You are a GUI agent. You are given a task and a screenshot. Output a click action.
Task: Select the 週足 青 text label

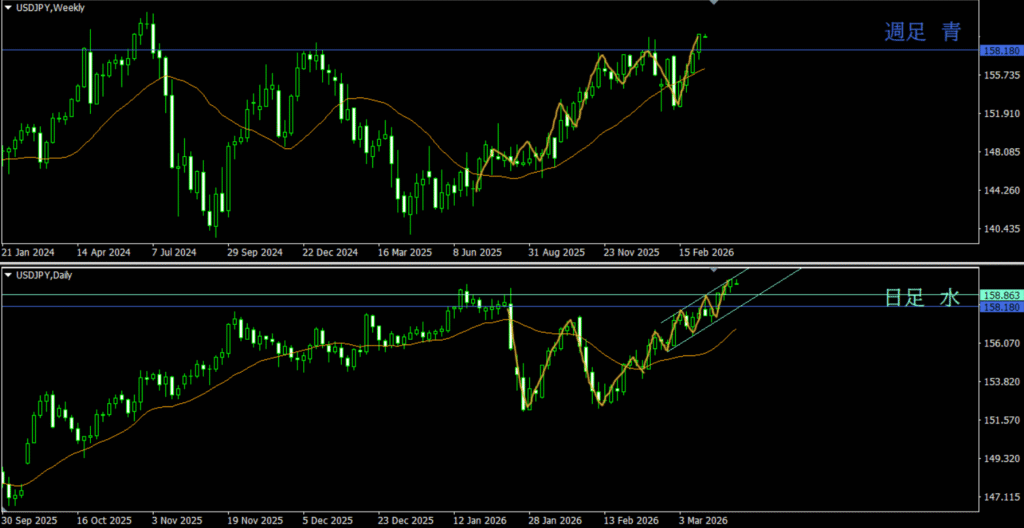pyautogui.click(x=922, y=32)
